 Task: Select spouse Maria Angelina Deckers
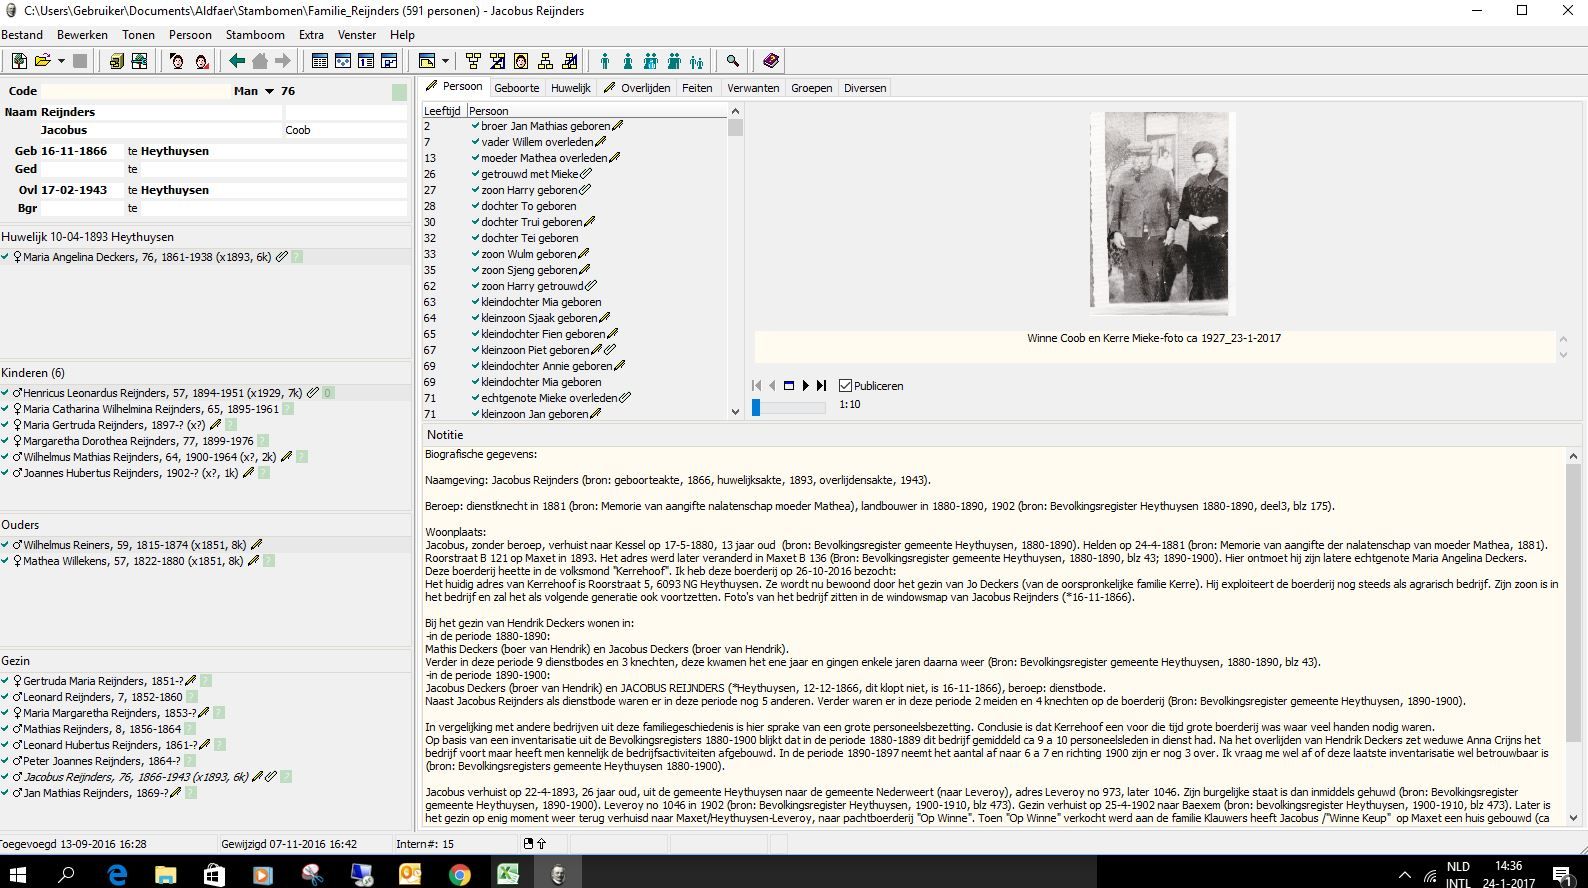coord(147,257)
